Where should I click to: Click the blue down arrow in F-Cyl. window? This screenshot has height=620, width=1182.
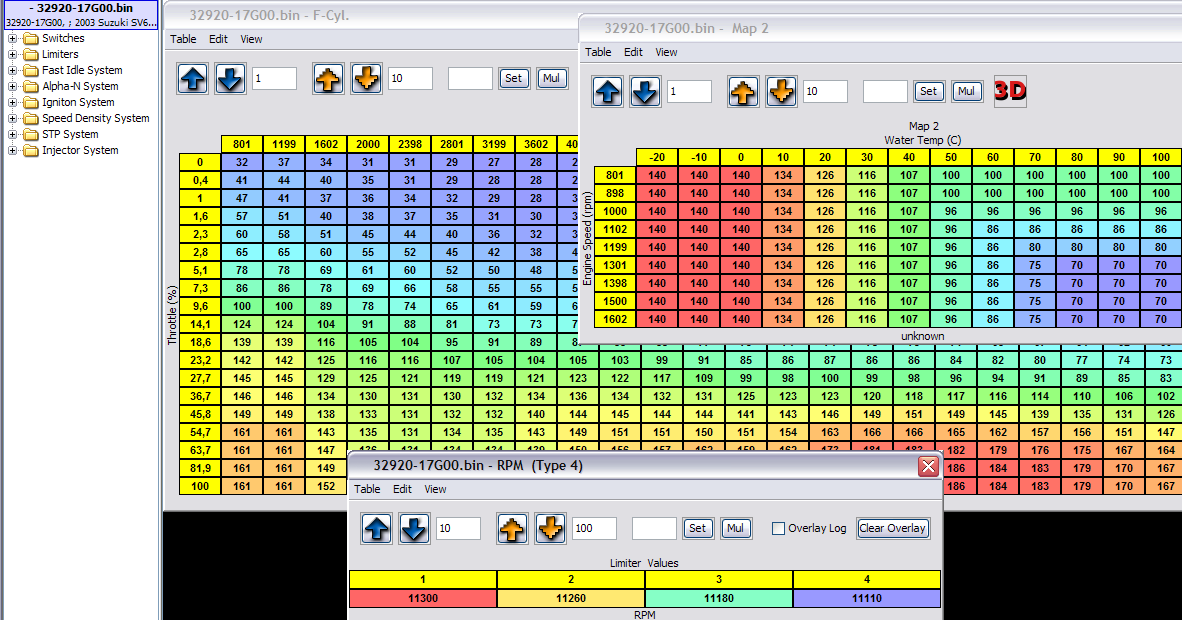click(230, 79)
